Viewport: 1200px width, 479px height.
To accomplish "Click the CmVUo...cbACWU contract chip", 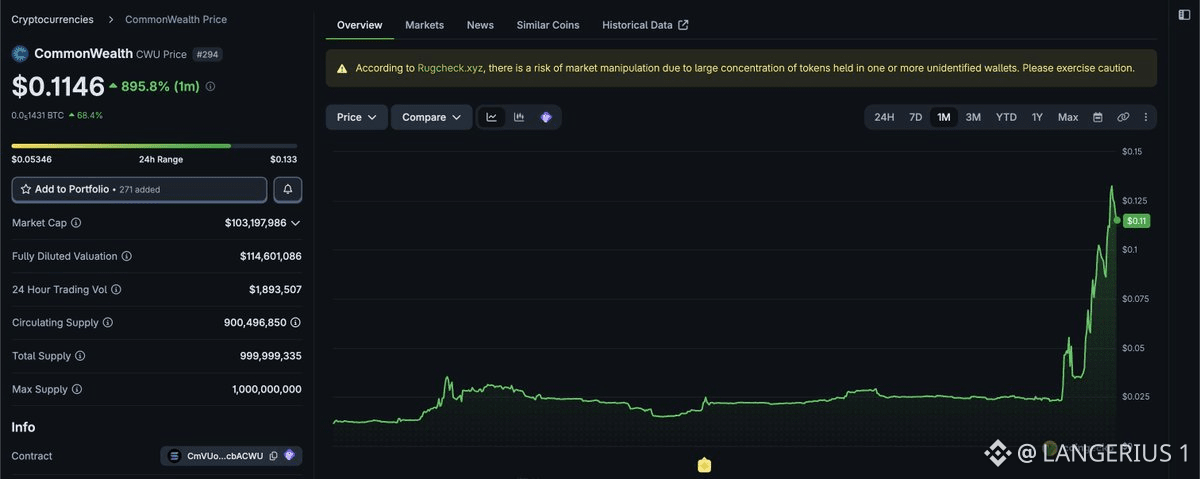I will coord(231,456).
